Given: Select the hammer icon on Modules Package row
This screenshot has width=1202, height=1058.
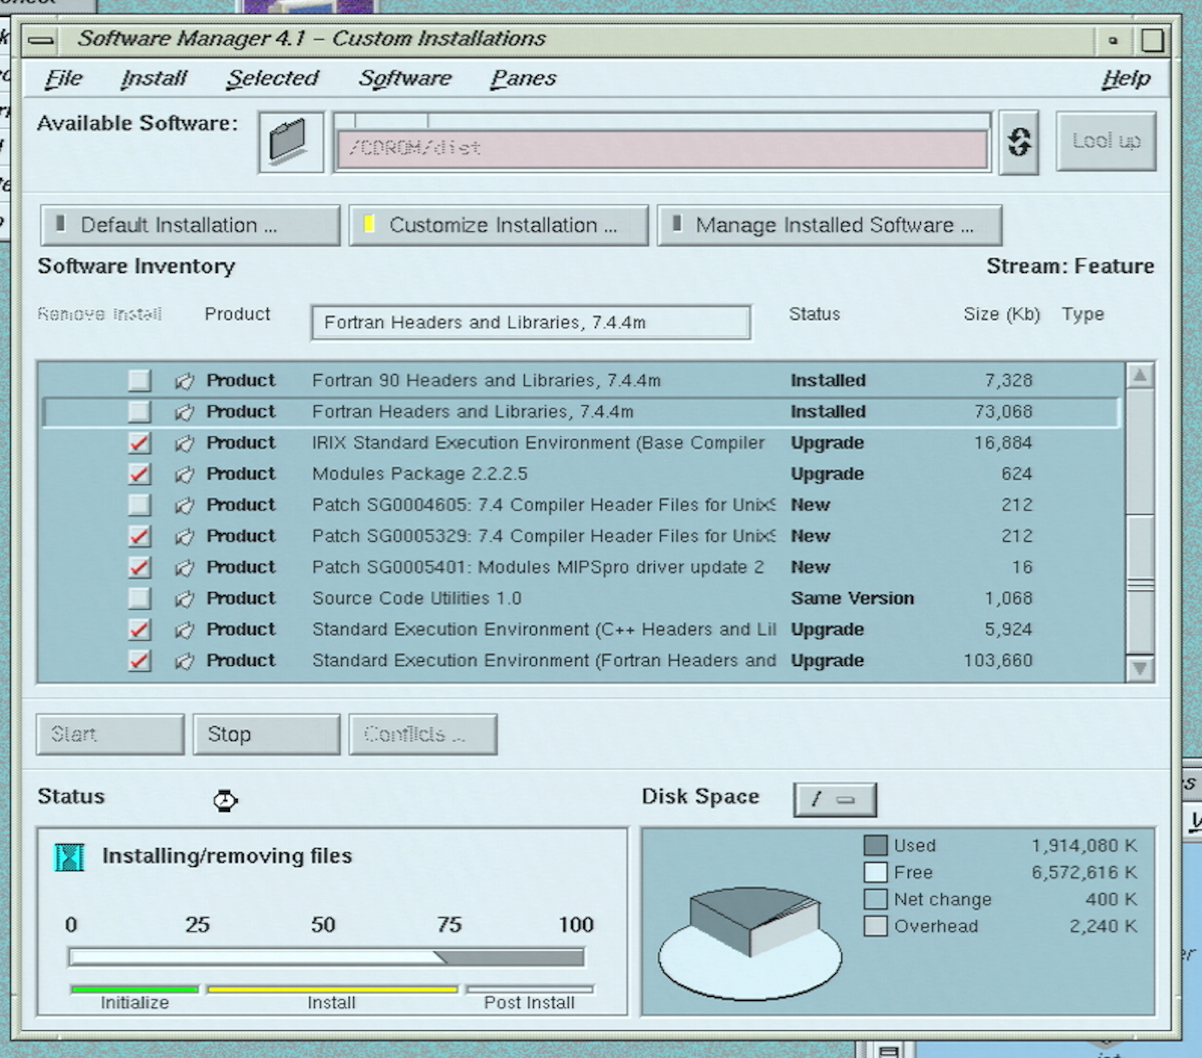Looking at the screenshot, I should (185, 473).
